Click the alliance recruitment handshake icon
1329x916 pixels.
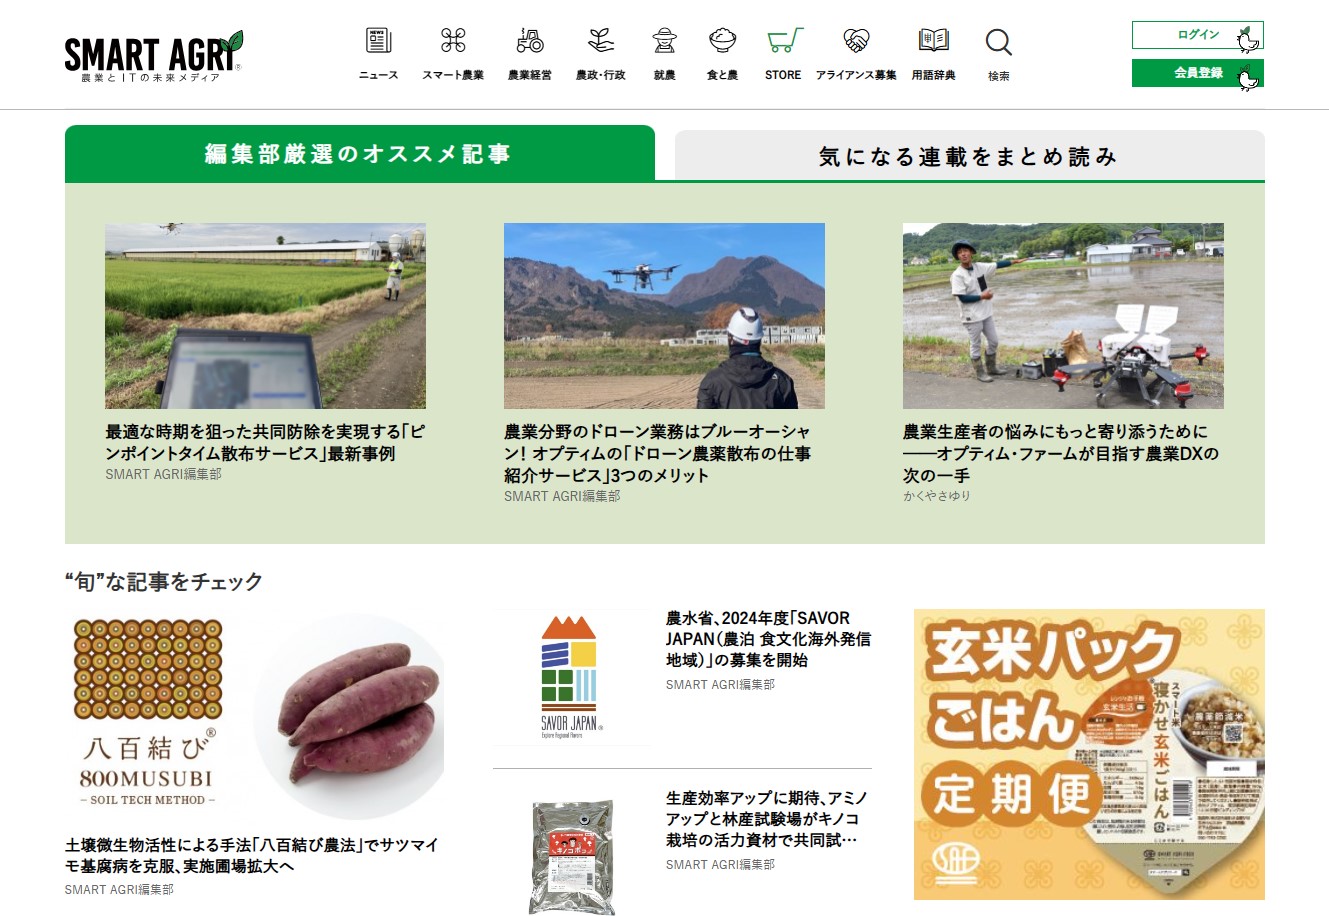856,41
